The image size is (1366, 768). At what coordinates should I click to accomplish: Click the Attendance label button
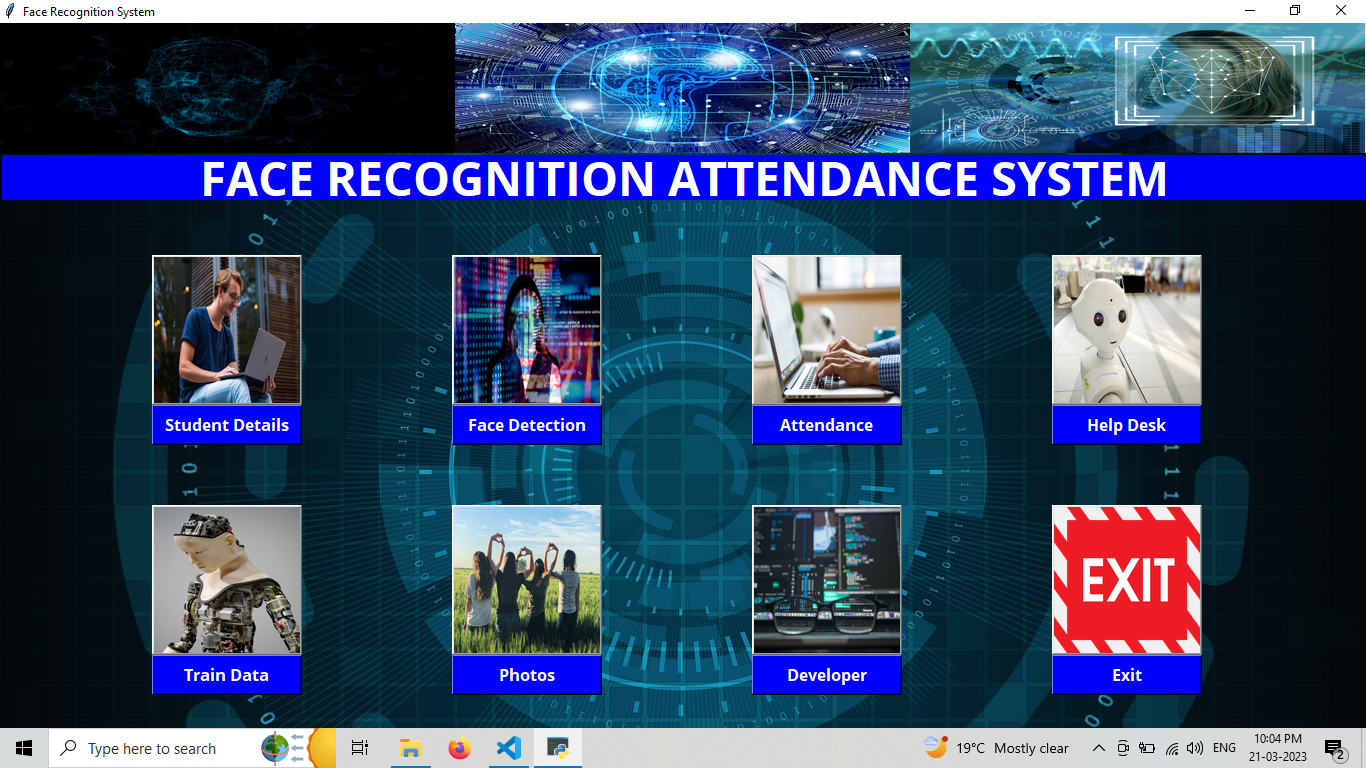pyautogui.click(x=827, y=425)
